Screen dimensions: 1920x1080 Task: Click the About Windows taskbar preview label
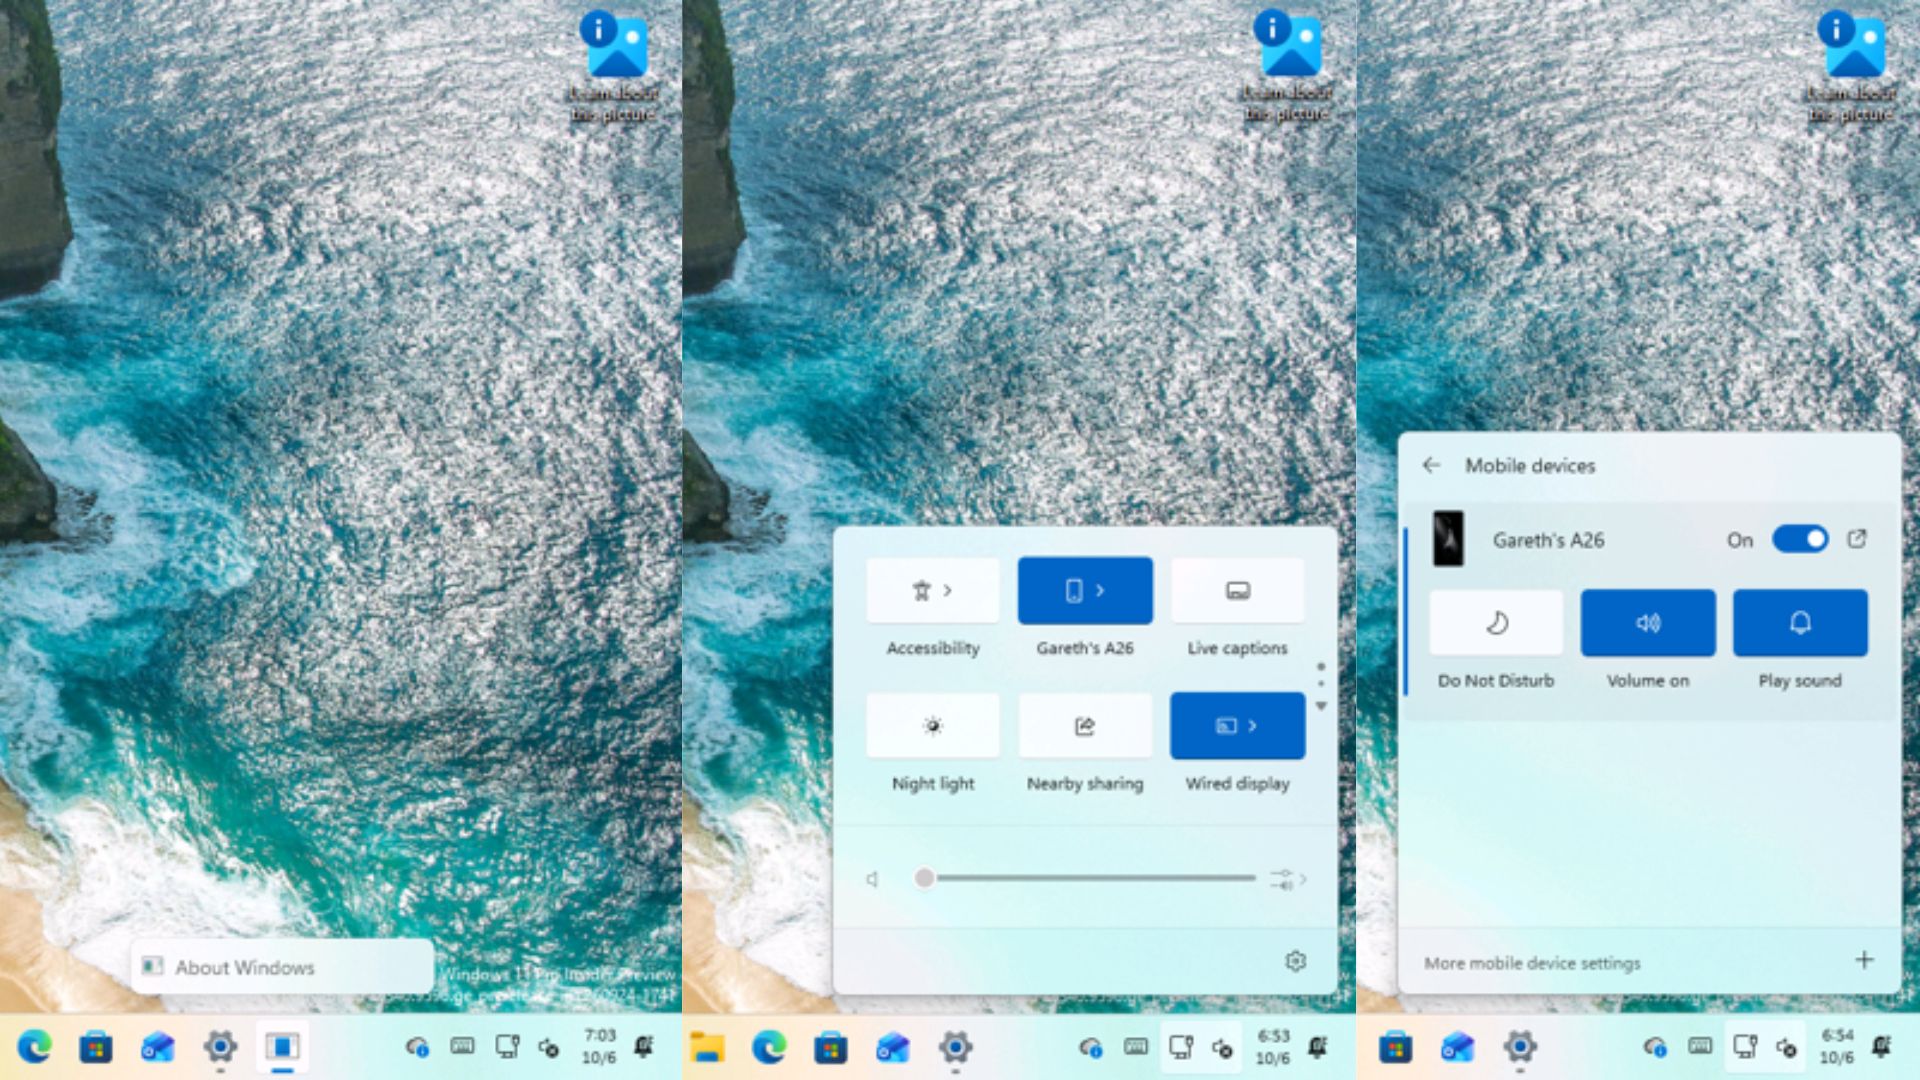point(245,967)
